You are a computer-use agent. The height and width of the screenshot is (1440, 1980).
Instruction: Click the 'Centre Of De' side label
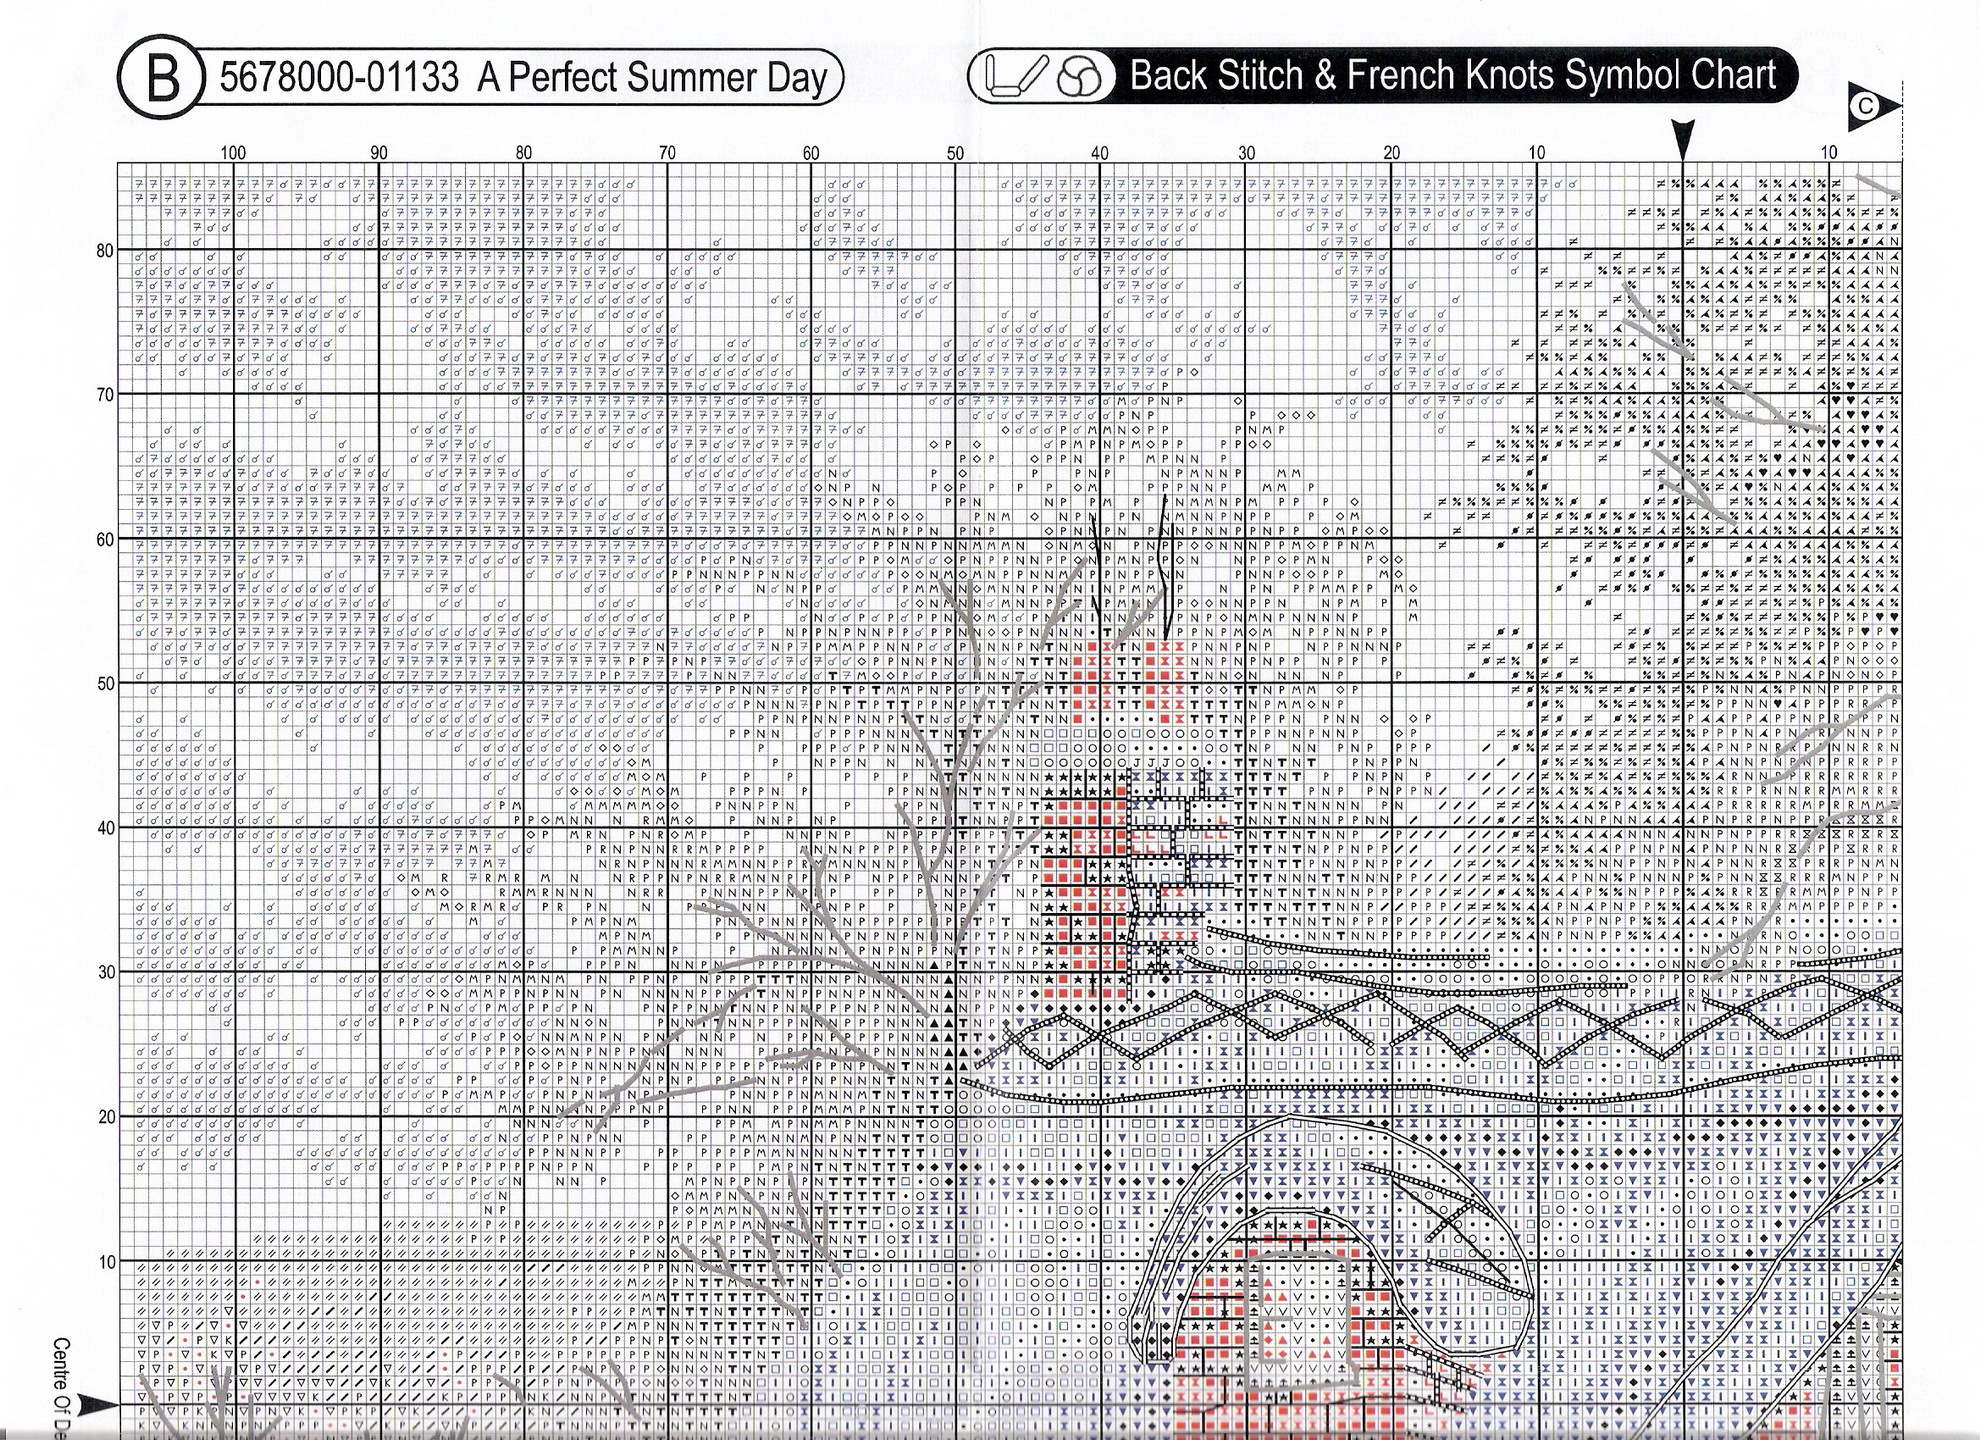61,1388
